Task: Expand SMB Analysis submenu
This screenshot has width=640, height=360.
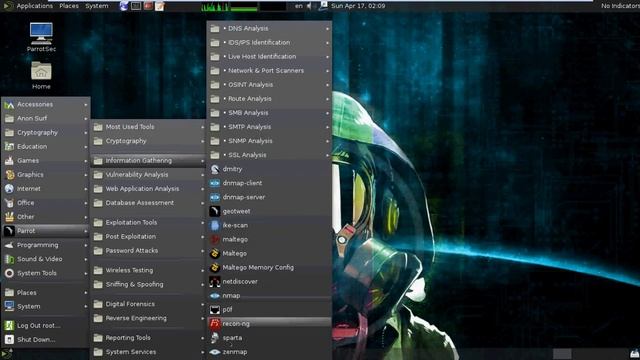Action: click(x=269, y=113)
